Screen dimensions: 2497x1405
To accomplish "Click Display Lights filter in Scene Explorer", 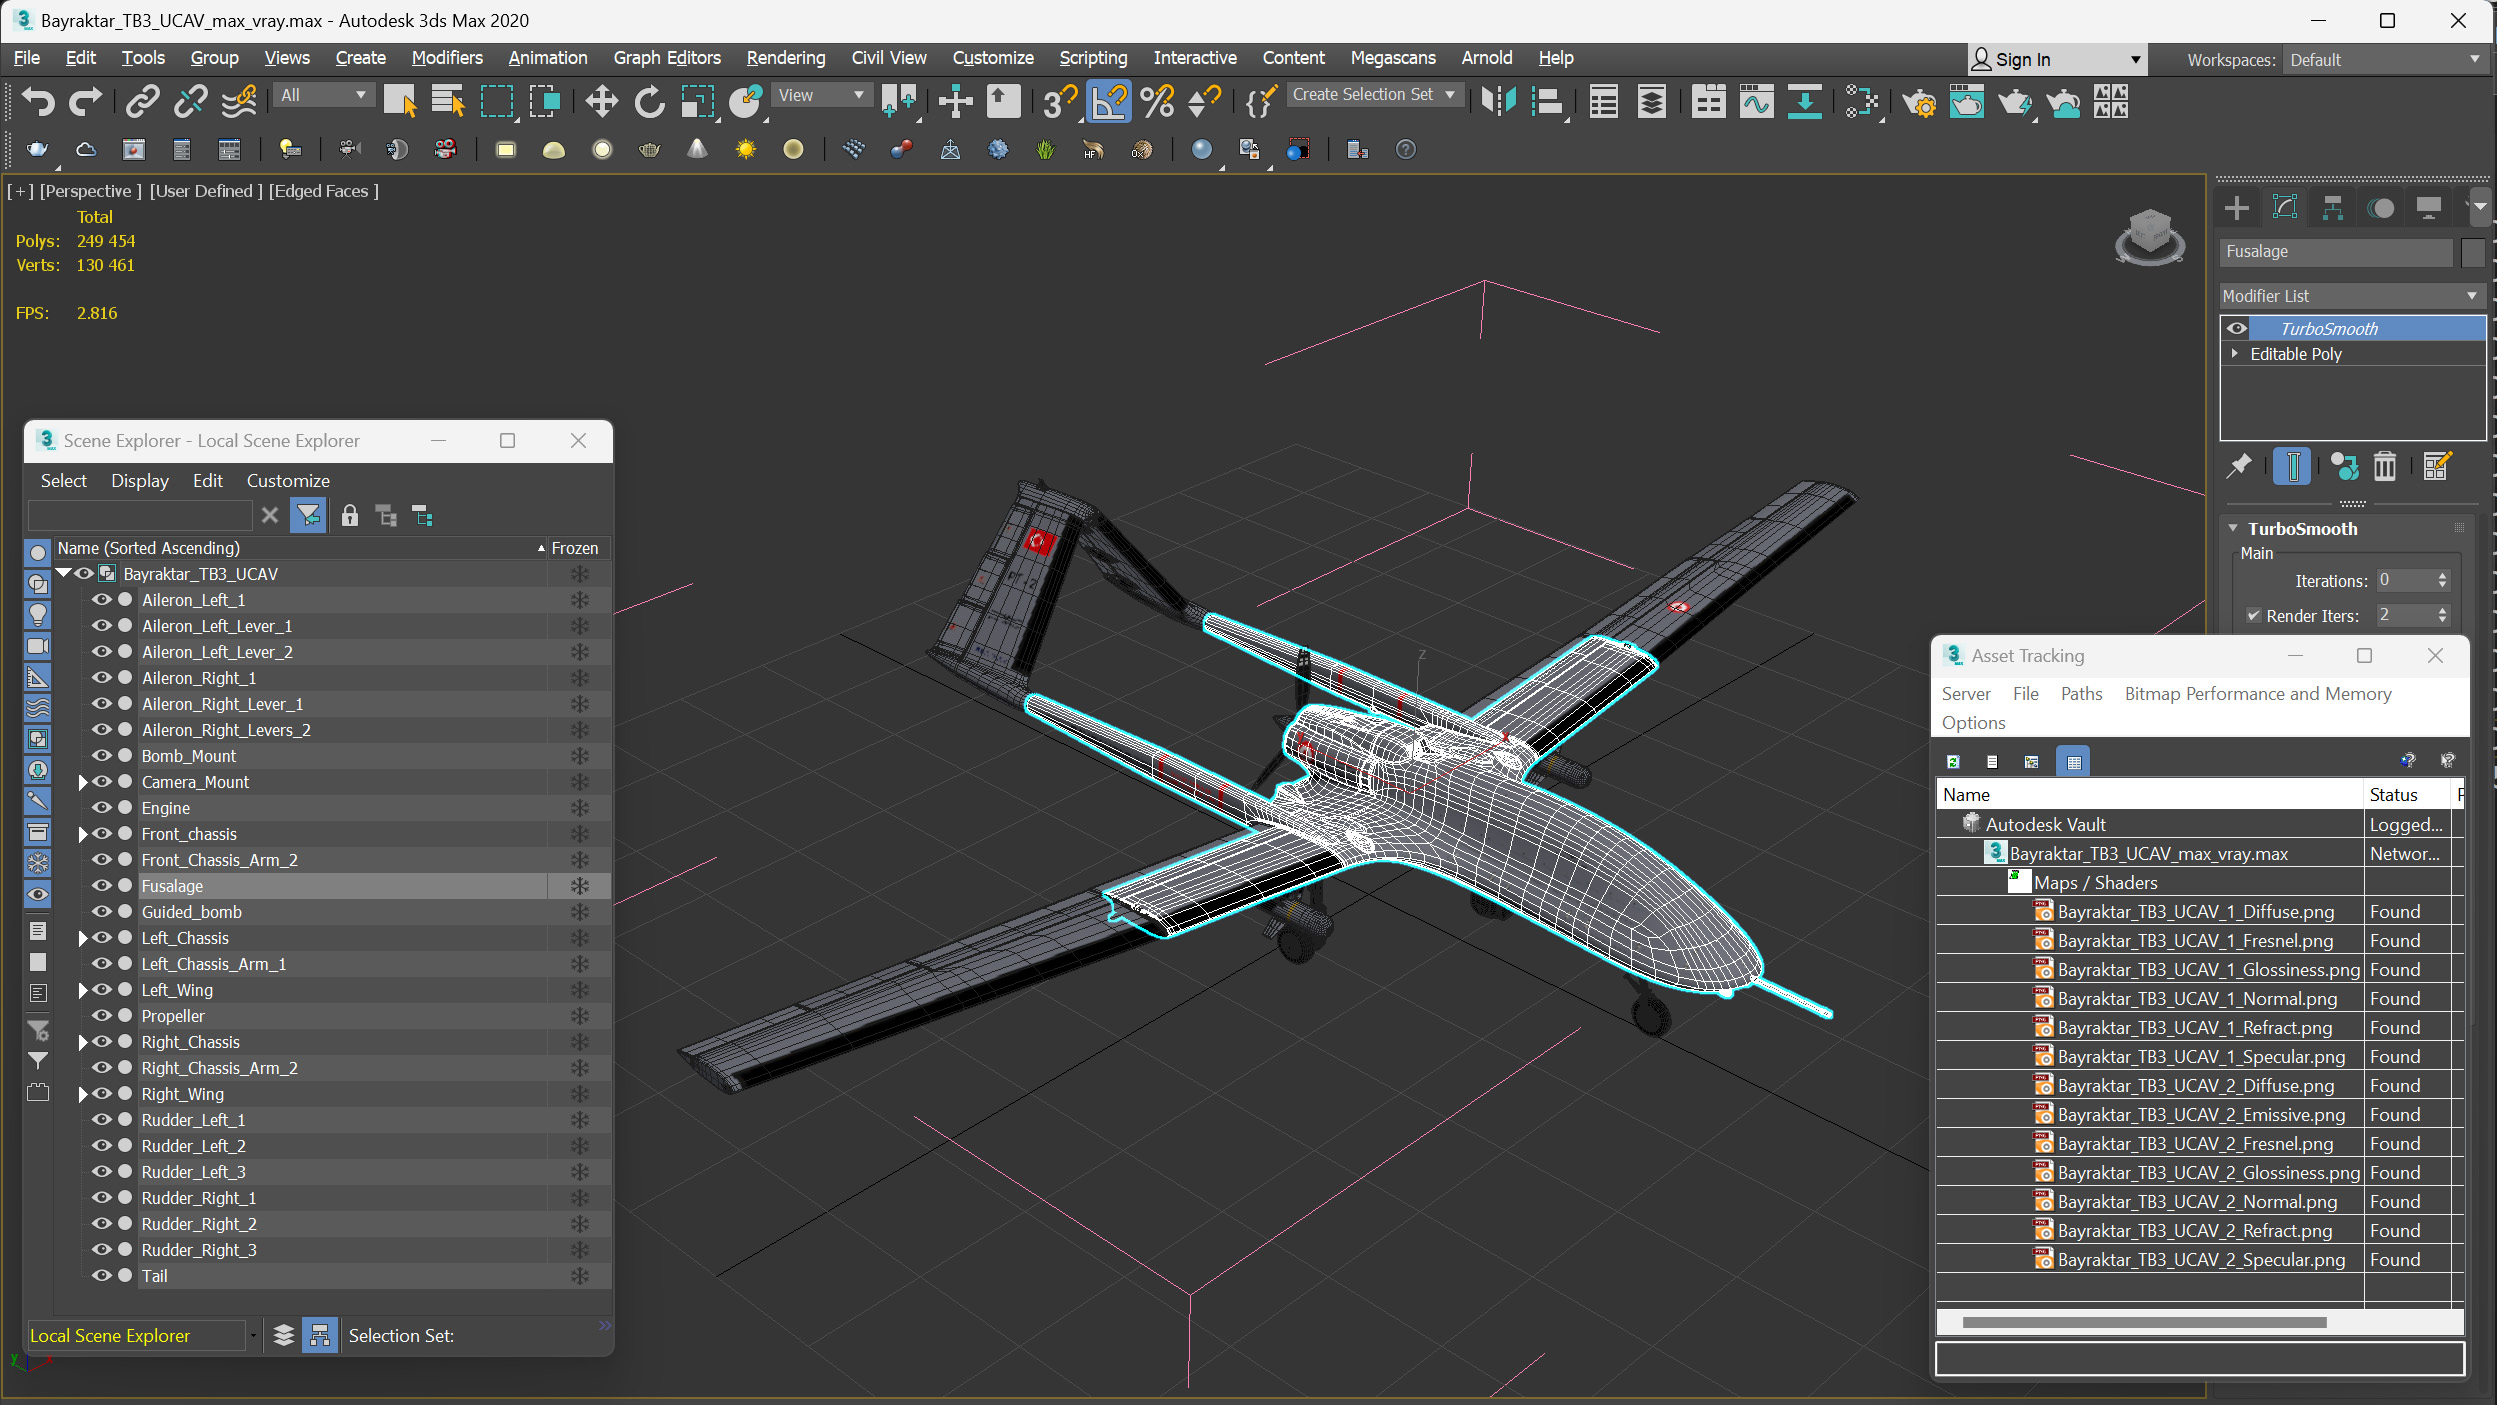I will (38, 614).
